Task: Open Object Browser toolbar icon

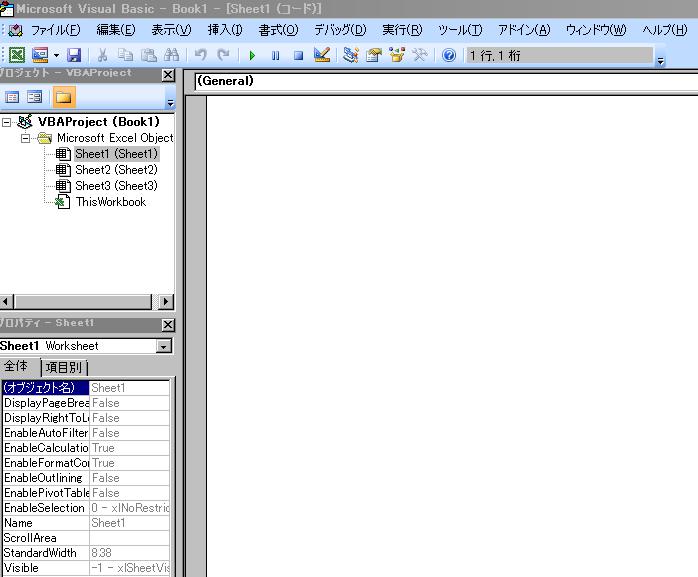Action: coord(397,55)
